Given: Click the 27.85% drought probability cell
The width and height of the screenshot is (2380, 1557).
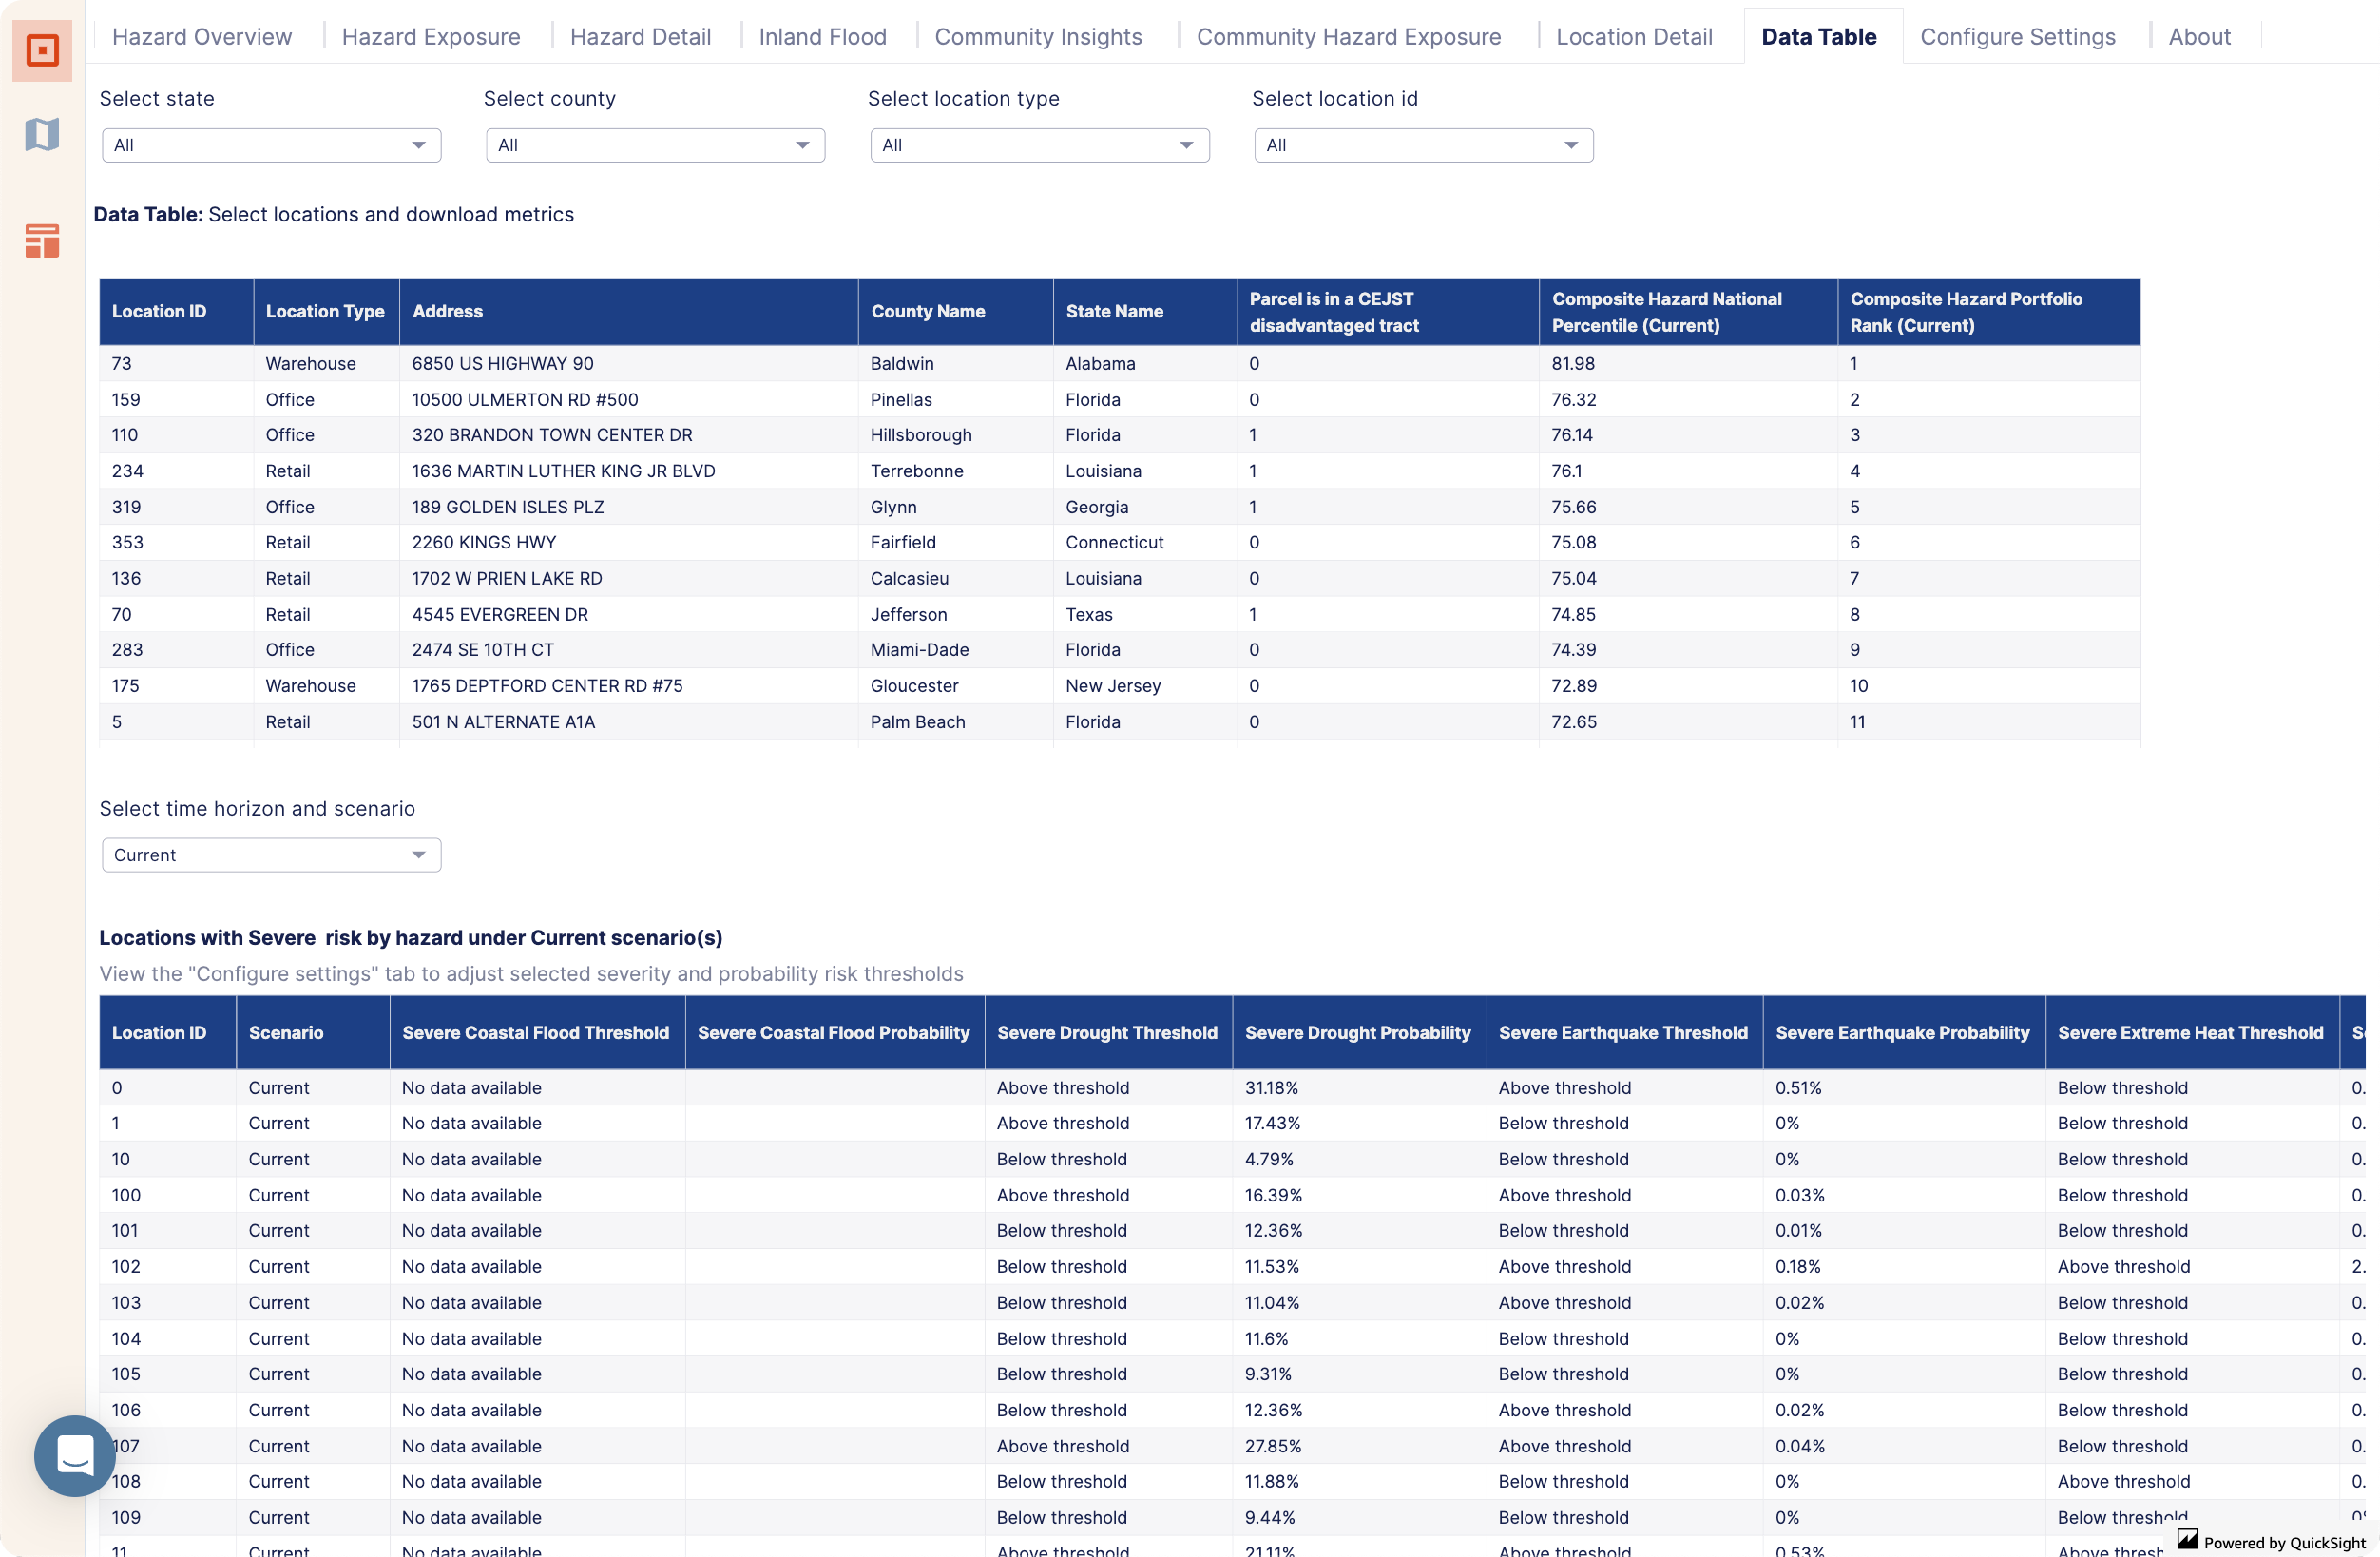Looking at the screenshot, I should coord(1359,1447).
